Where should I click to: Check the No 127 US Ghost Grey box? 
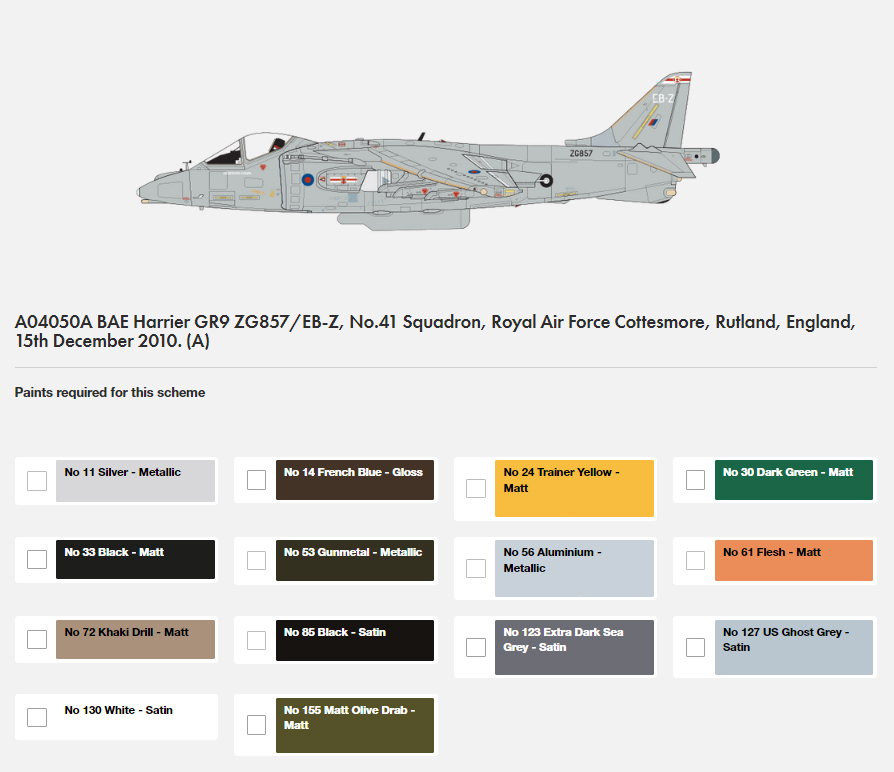pyautogui.click(x=696, y=647)
